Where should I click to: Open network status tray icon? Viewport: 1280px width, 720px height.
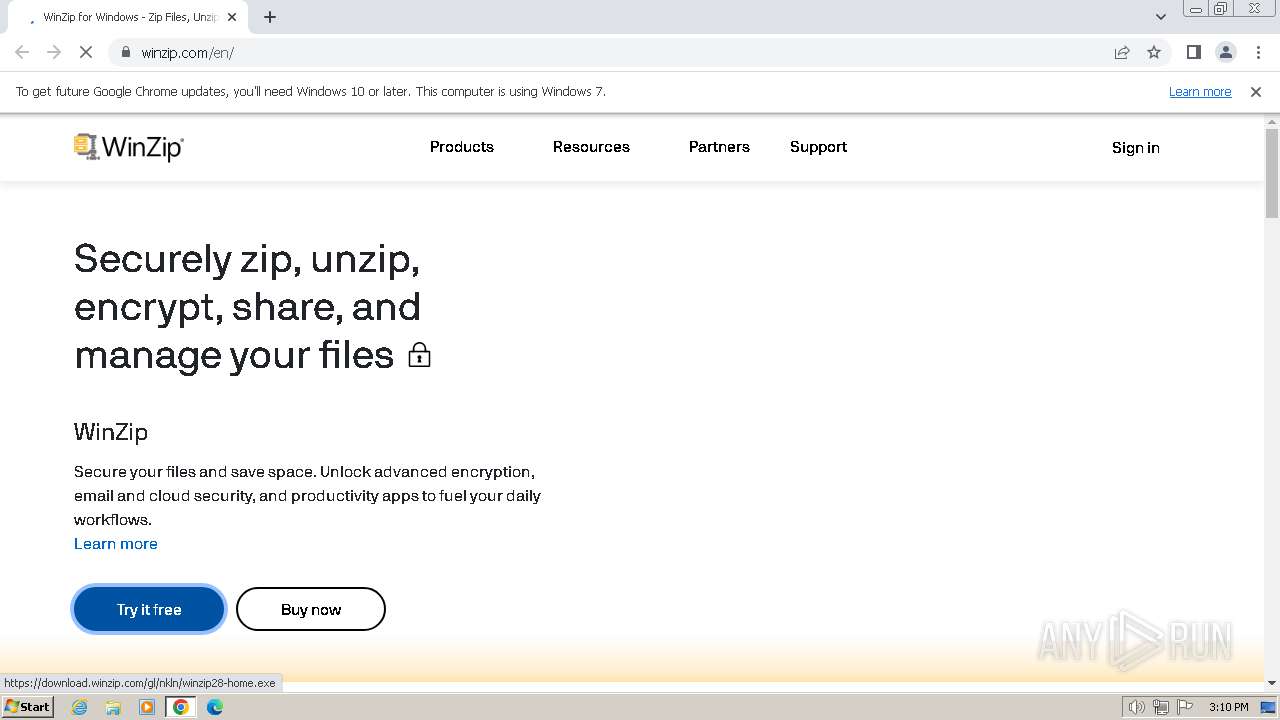[1160, 707]
